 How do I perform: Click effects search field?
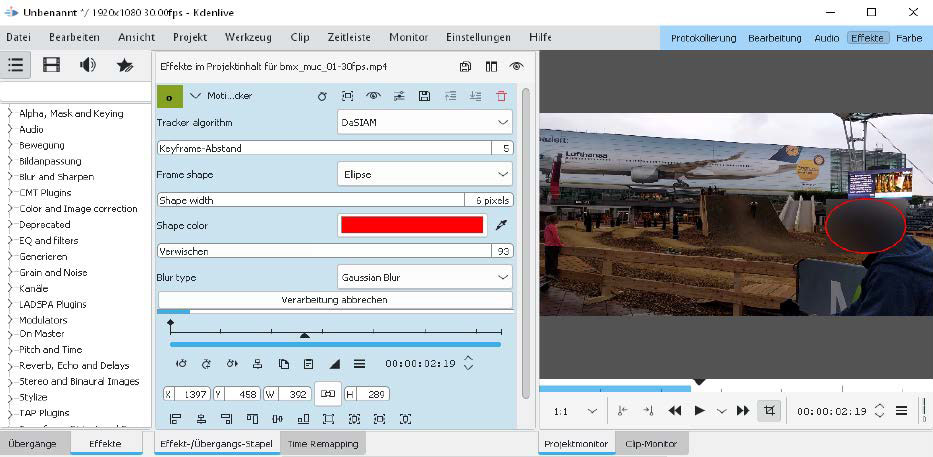coord(76,92)
